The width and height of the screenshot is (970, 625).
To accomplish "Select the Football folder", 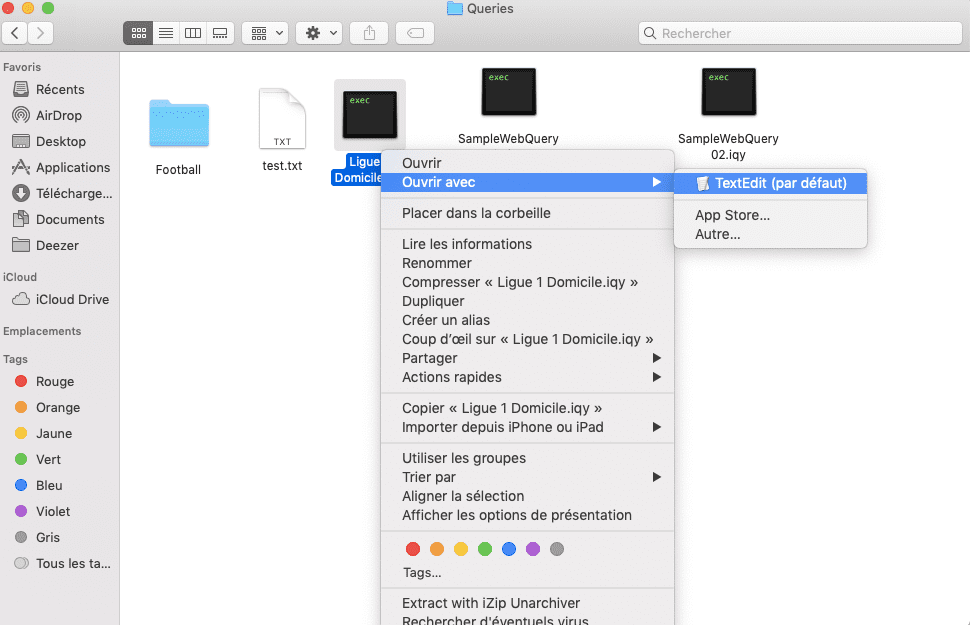I will 179,124.
